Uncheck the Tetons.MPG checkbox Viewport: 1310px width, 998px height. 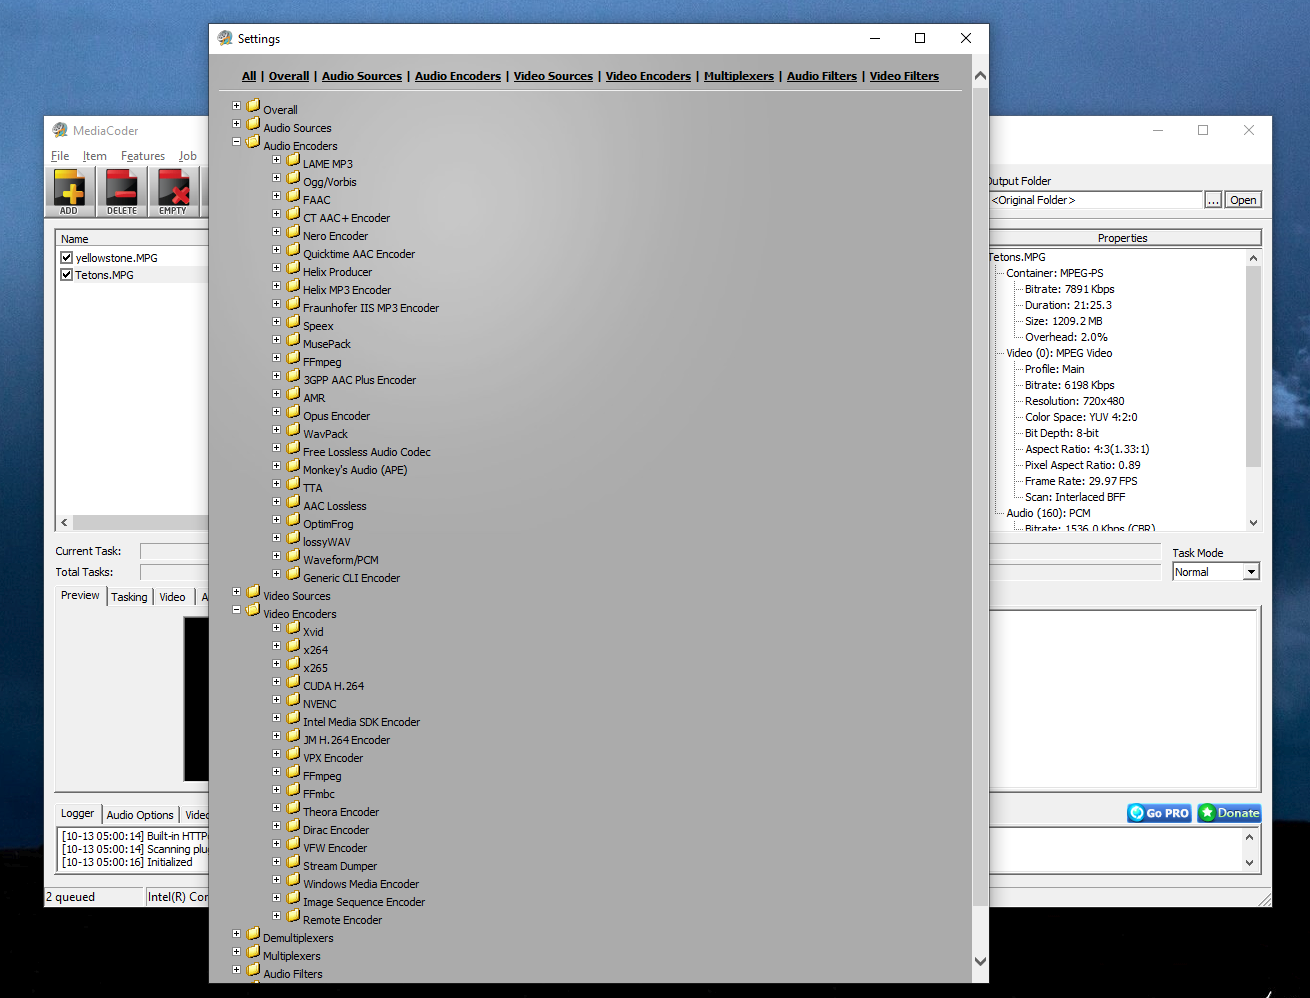point(67,274)
